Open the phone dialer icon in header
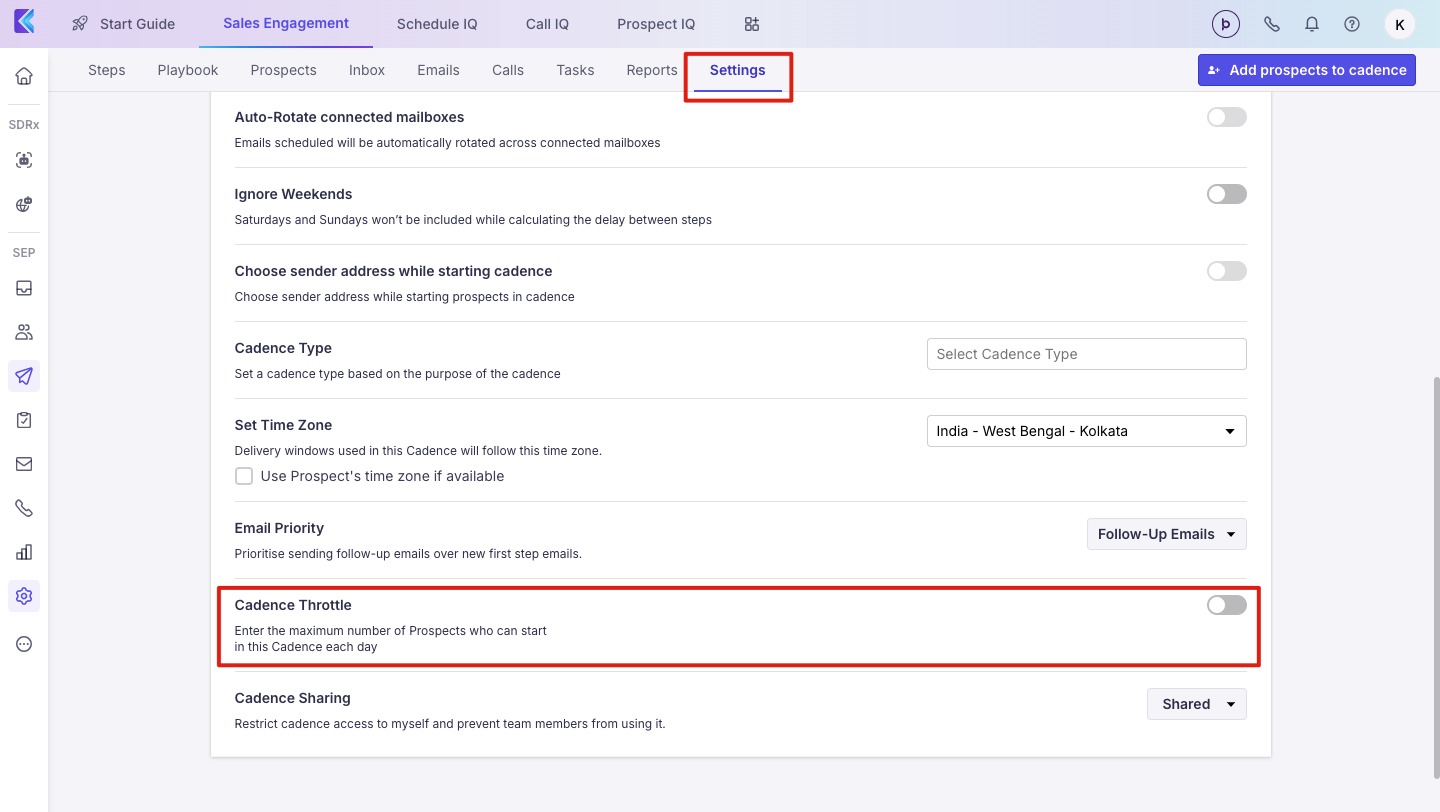The height and width of the screenshot is (812, 1440). click(x=1272, y=24)
